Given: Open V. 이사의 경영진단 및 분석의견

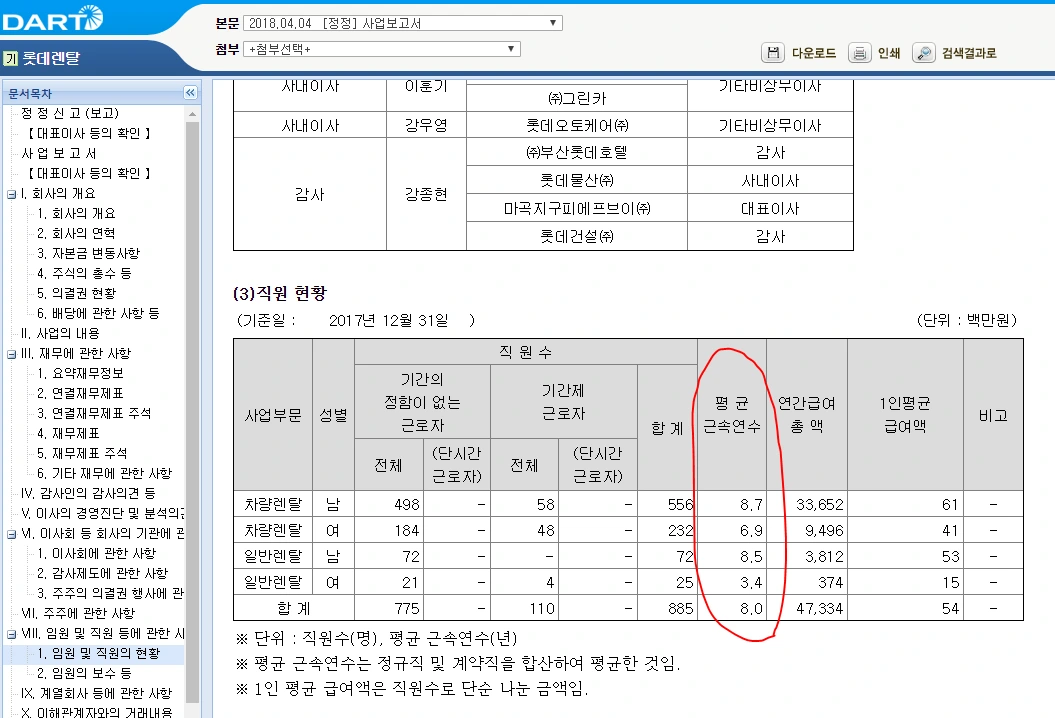Looking at the screenshot, I should point(102,513).
